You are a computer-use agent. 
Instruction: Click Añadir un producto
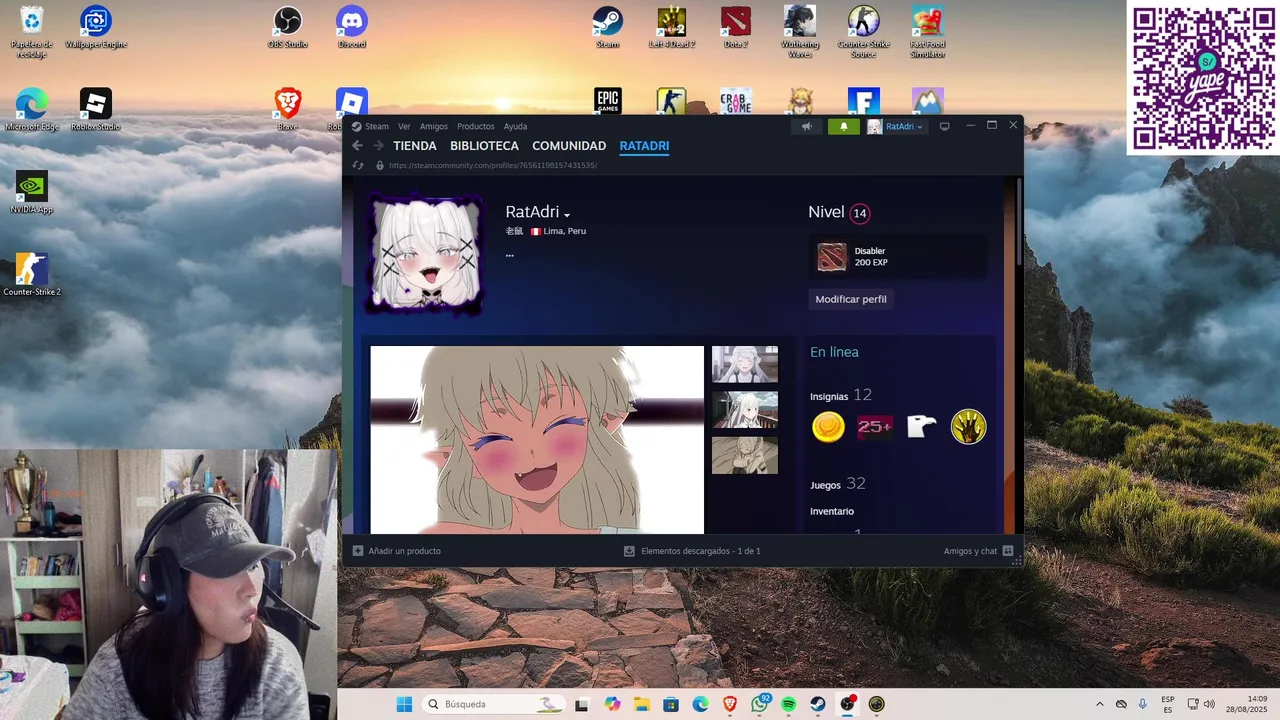[396, 551]
